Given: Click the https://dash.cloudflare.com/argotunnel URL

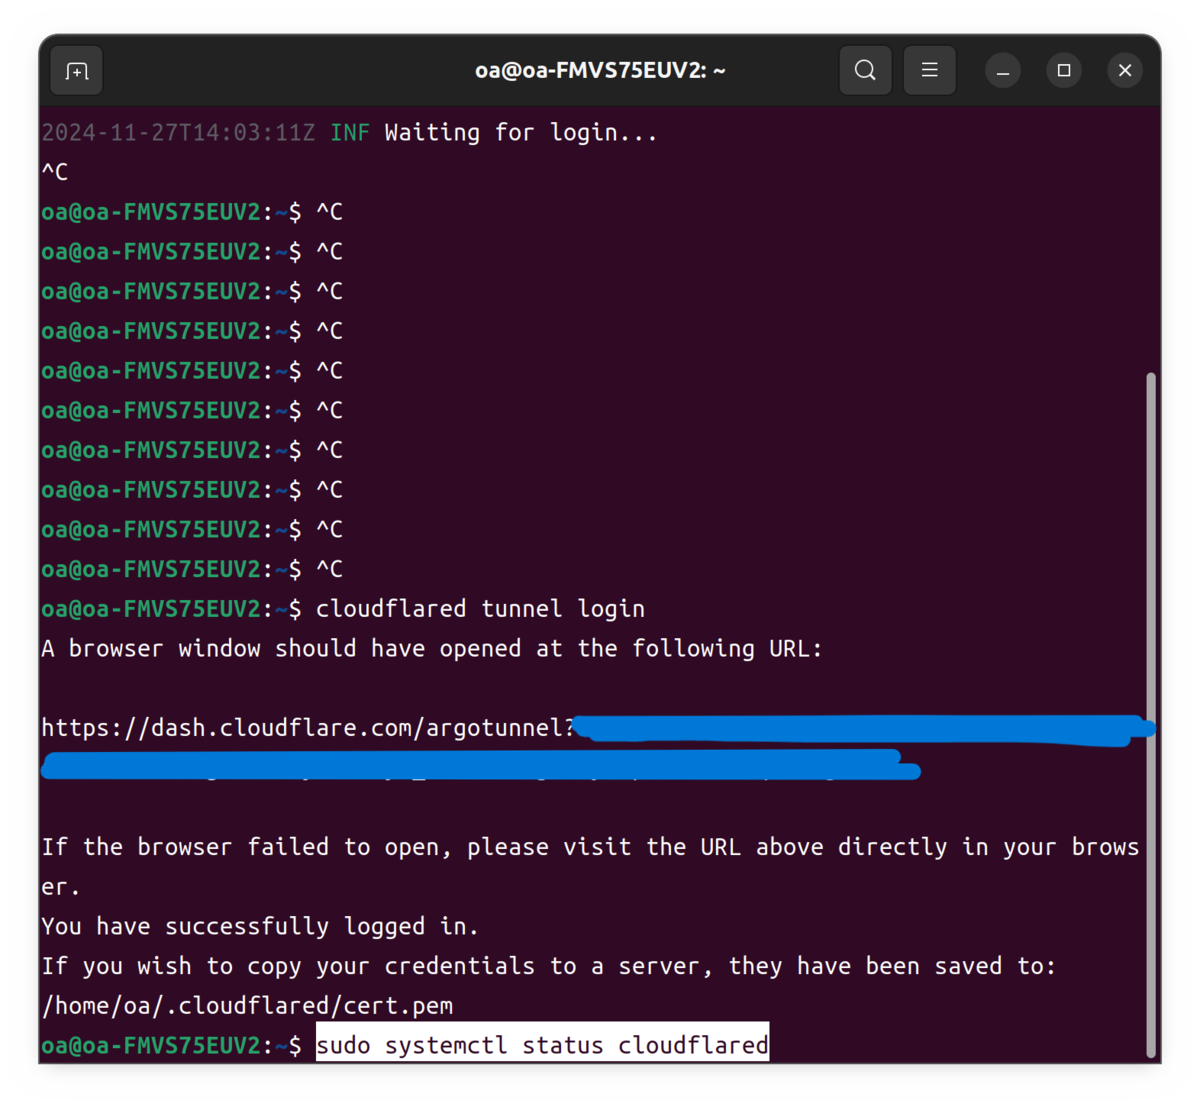Looking at the screenshot, I should click(308, 728).
